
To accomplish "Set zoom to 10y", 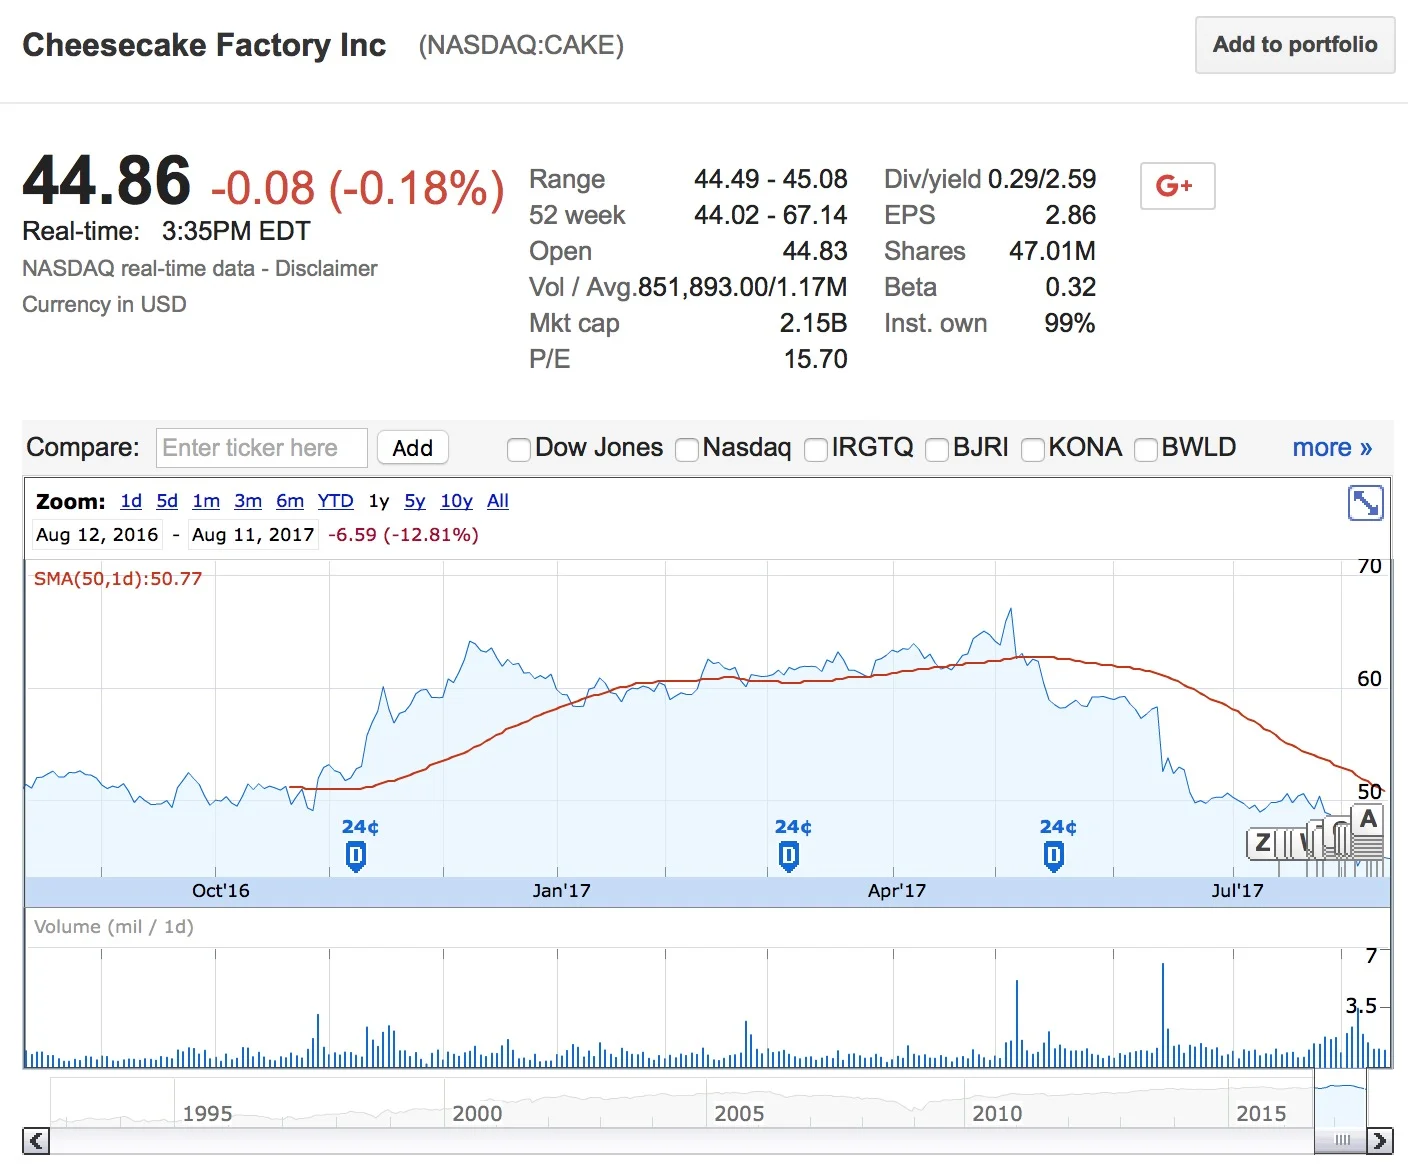I will click(456, 501).
